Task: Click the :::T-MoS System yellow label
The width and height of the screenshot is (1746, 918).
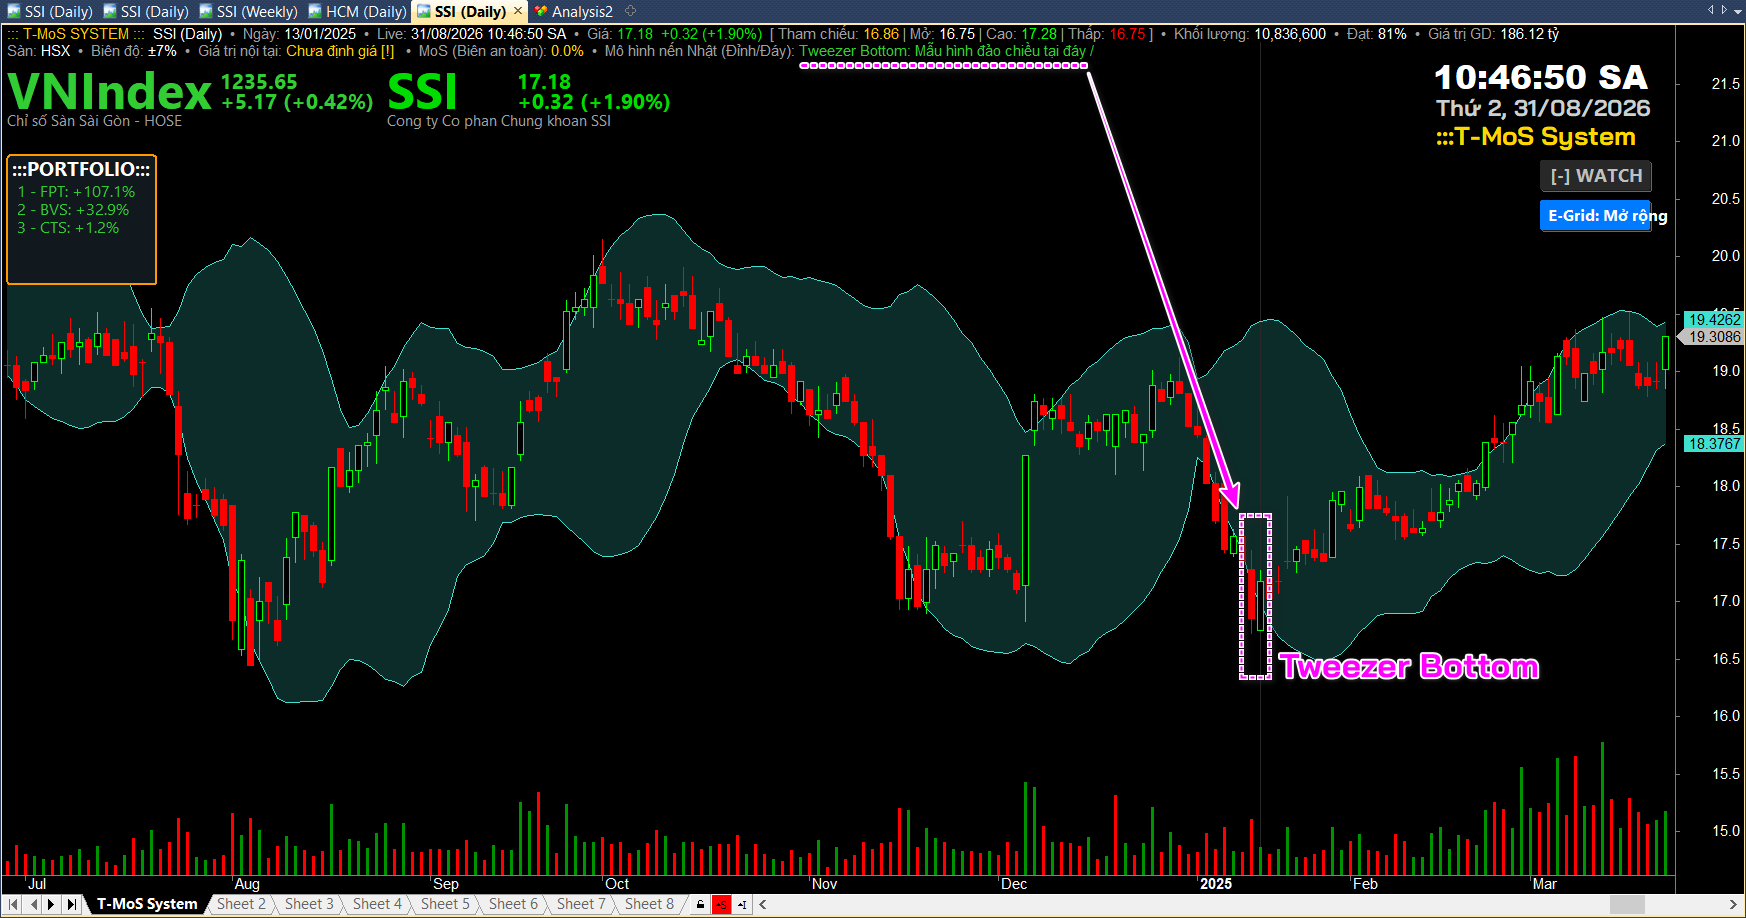Action: (1536, 137)
